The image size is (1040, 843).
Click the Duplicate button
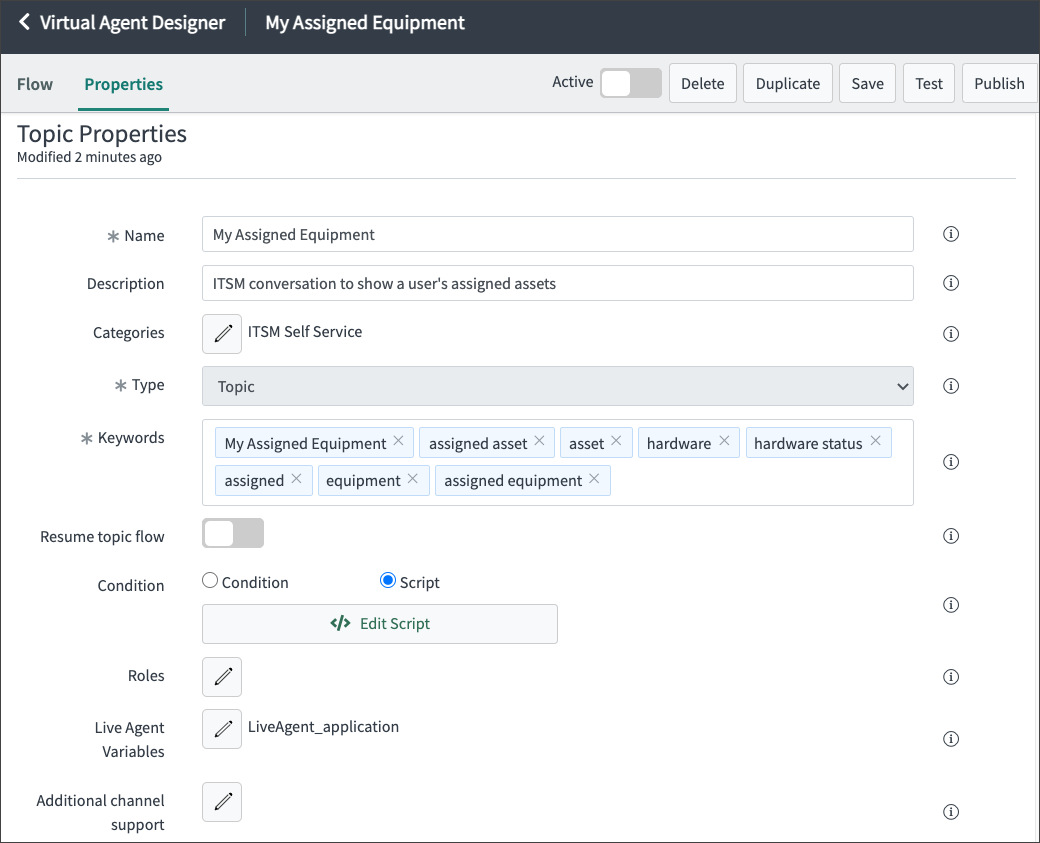(787, 83)
